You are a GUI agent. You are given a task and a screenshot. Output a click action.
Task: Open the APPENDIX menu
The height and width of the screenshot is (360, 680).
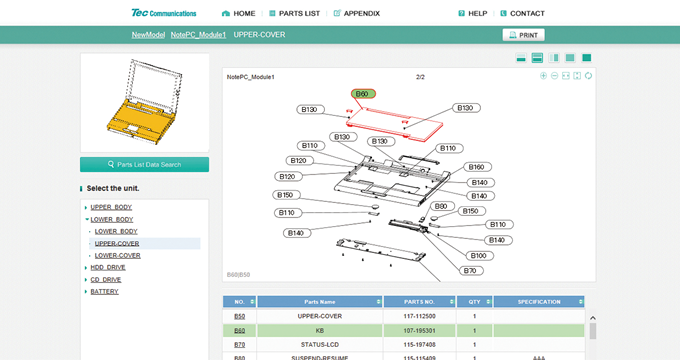[x=356, y=13]
